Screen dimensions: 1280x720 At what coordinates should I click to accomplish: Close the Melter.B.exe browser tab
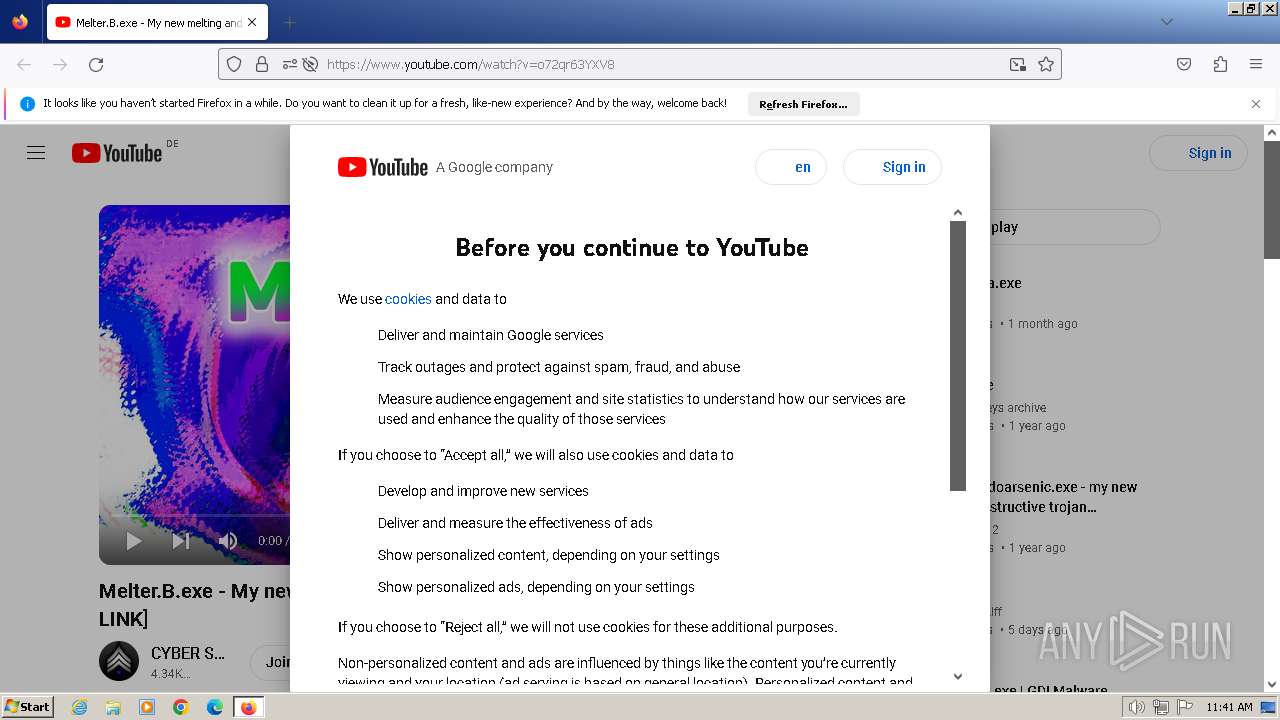[252, 22]
